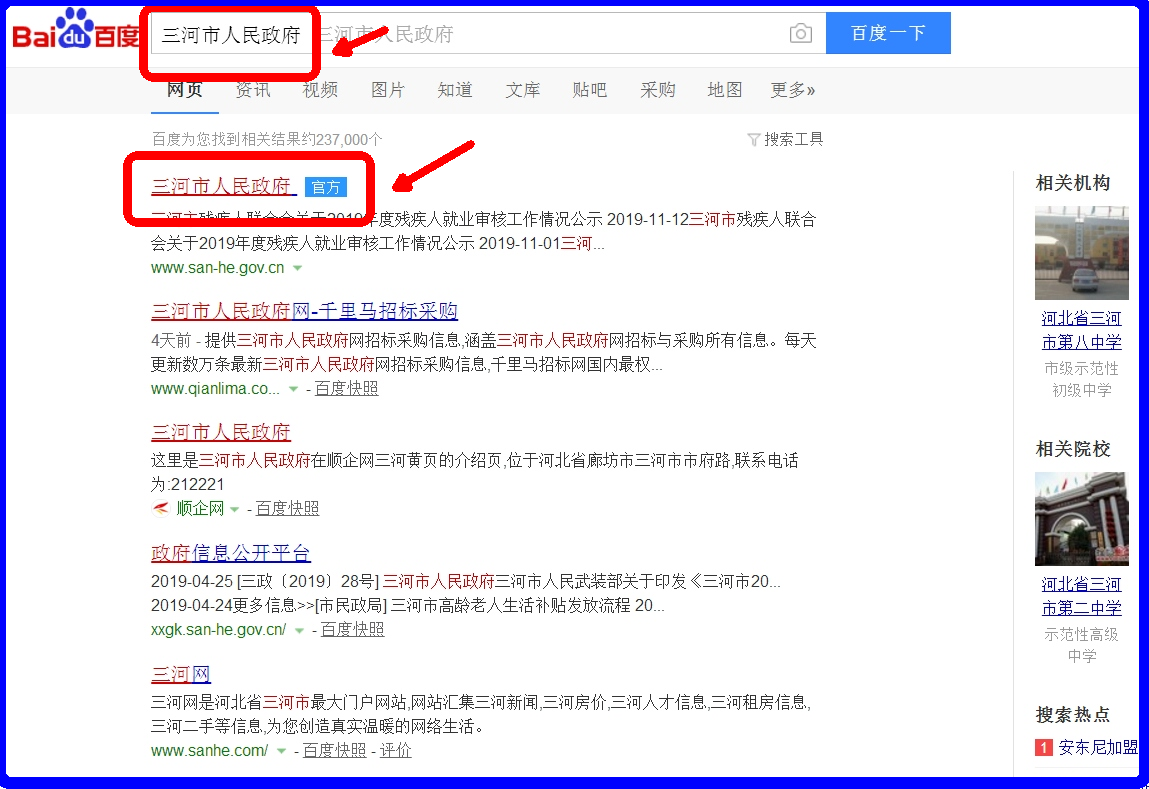Click the blue 官方 official badge
Viewport: 1149px width, 789px height.
[326, 187]
